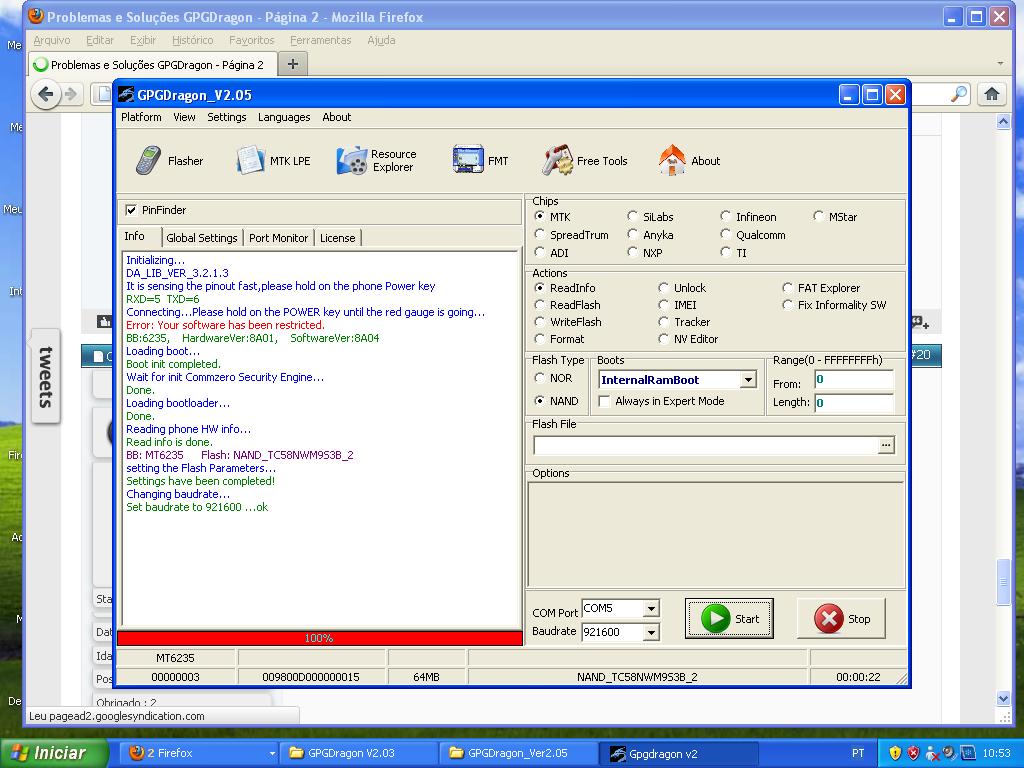The width and height of the screenshot is (1024, 768).
Task: Select the NV Editor action
Action: click(664, 339)
